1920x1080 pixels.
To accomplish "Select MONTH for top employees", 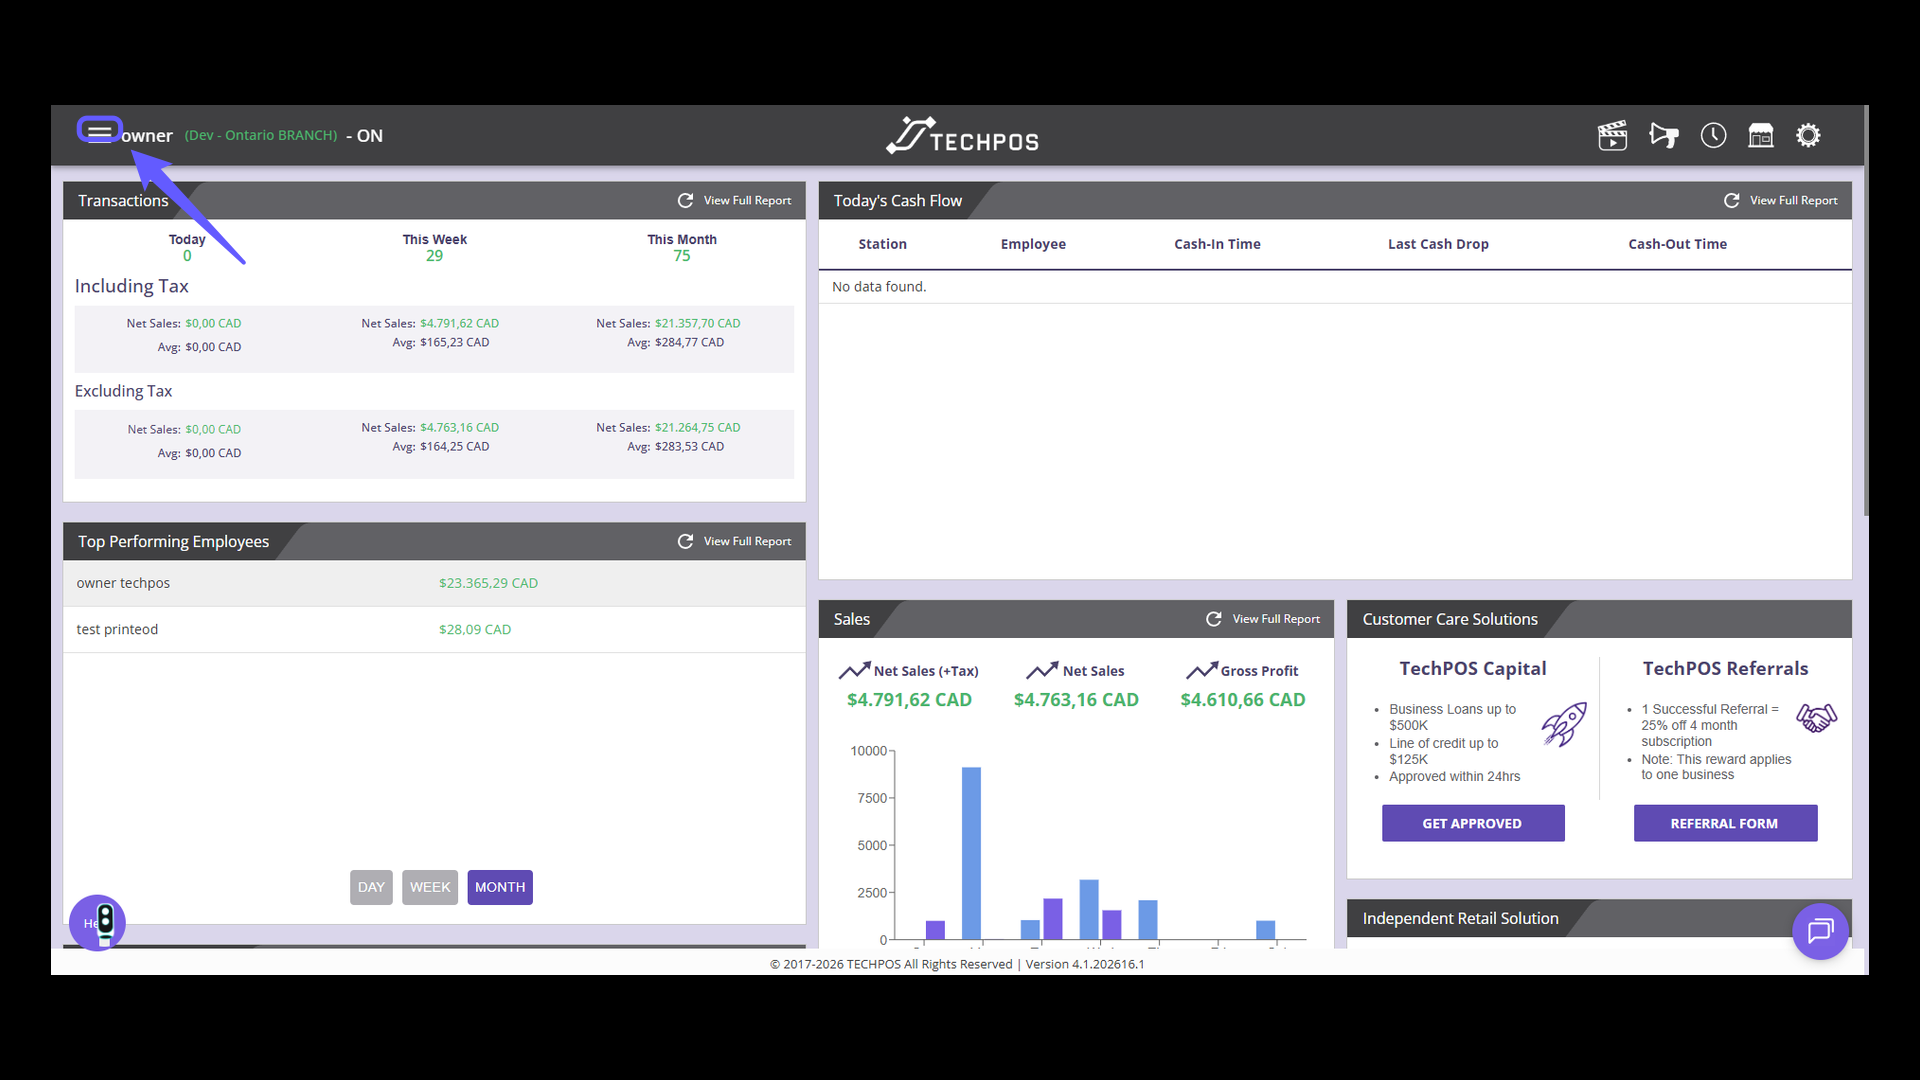I will (x=500, y=887).
